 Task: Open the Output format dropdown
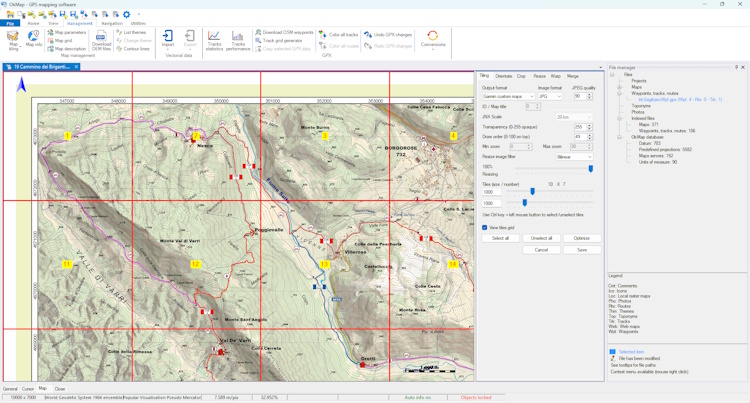(x=508, y=97)
